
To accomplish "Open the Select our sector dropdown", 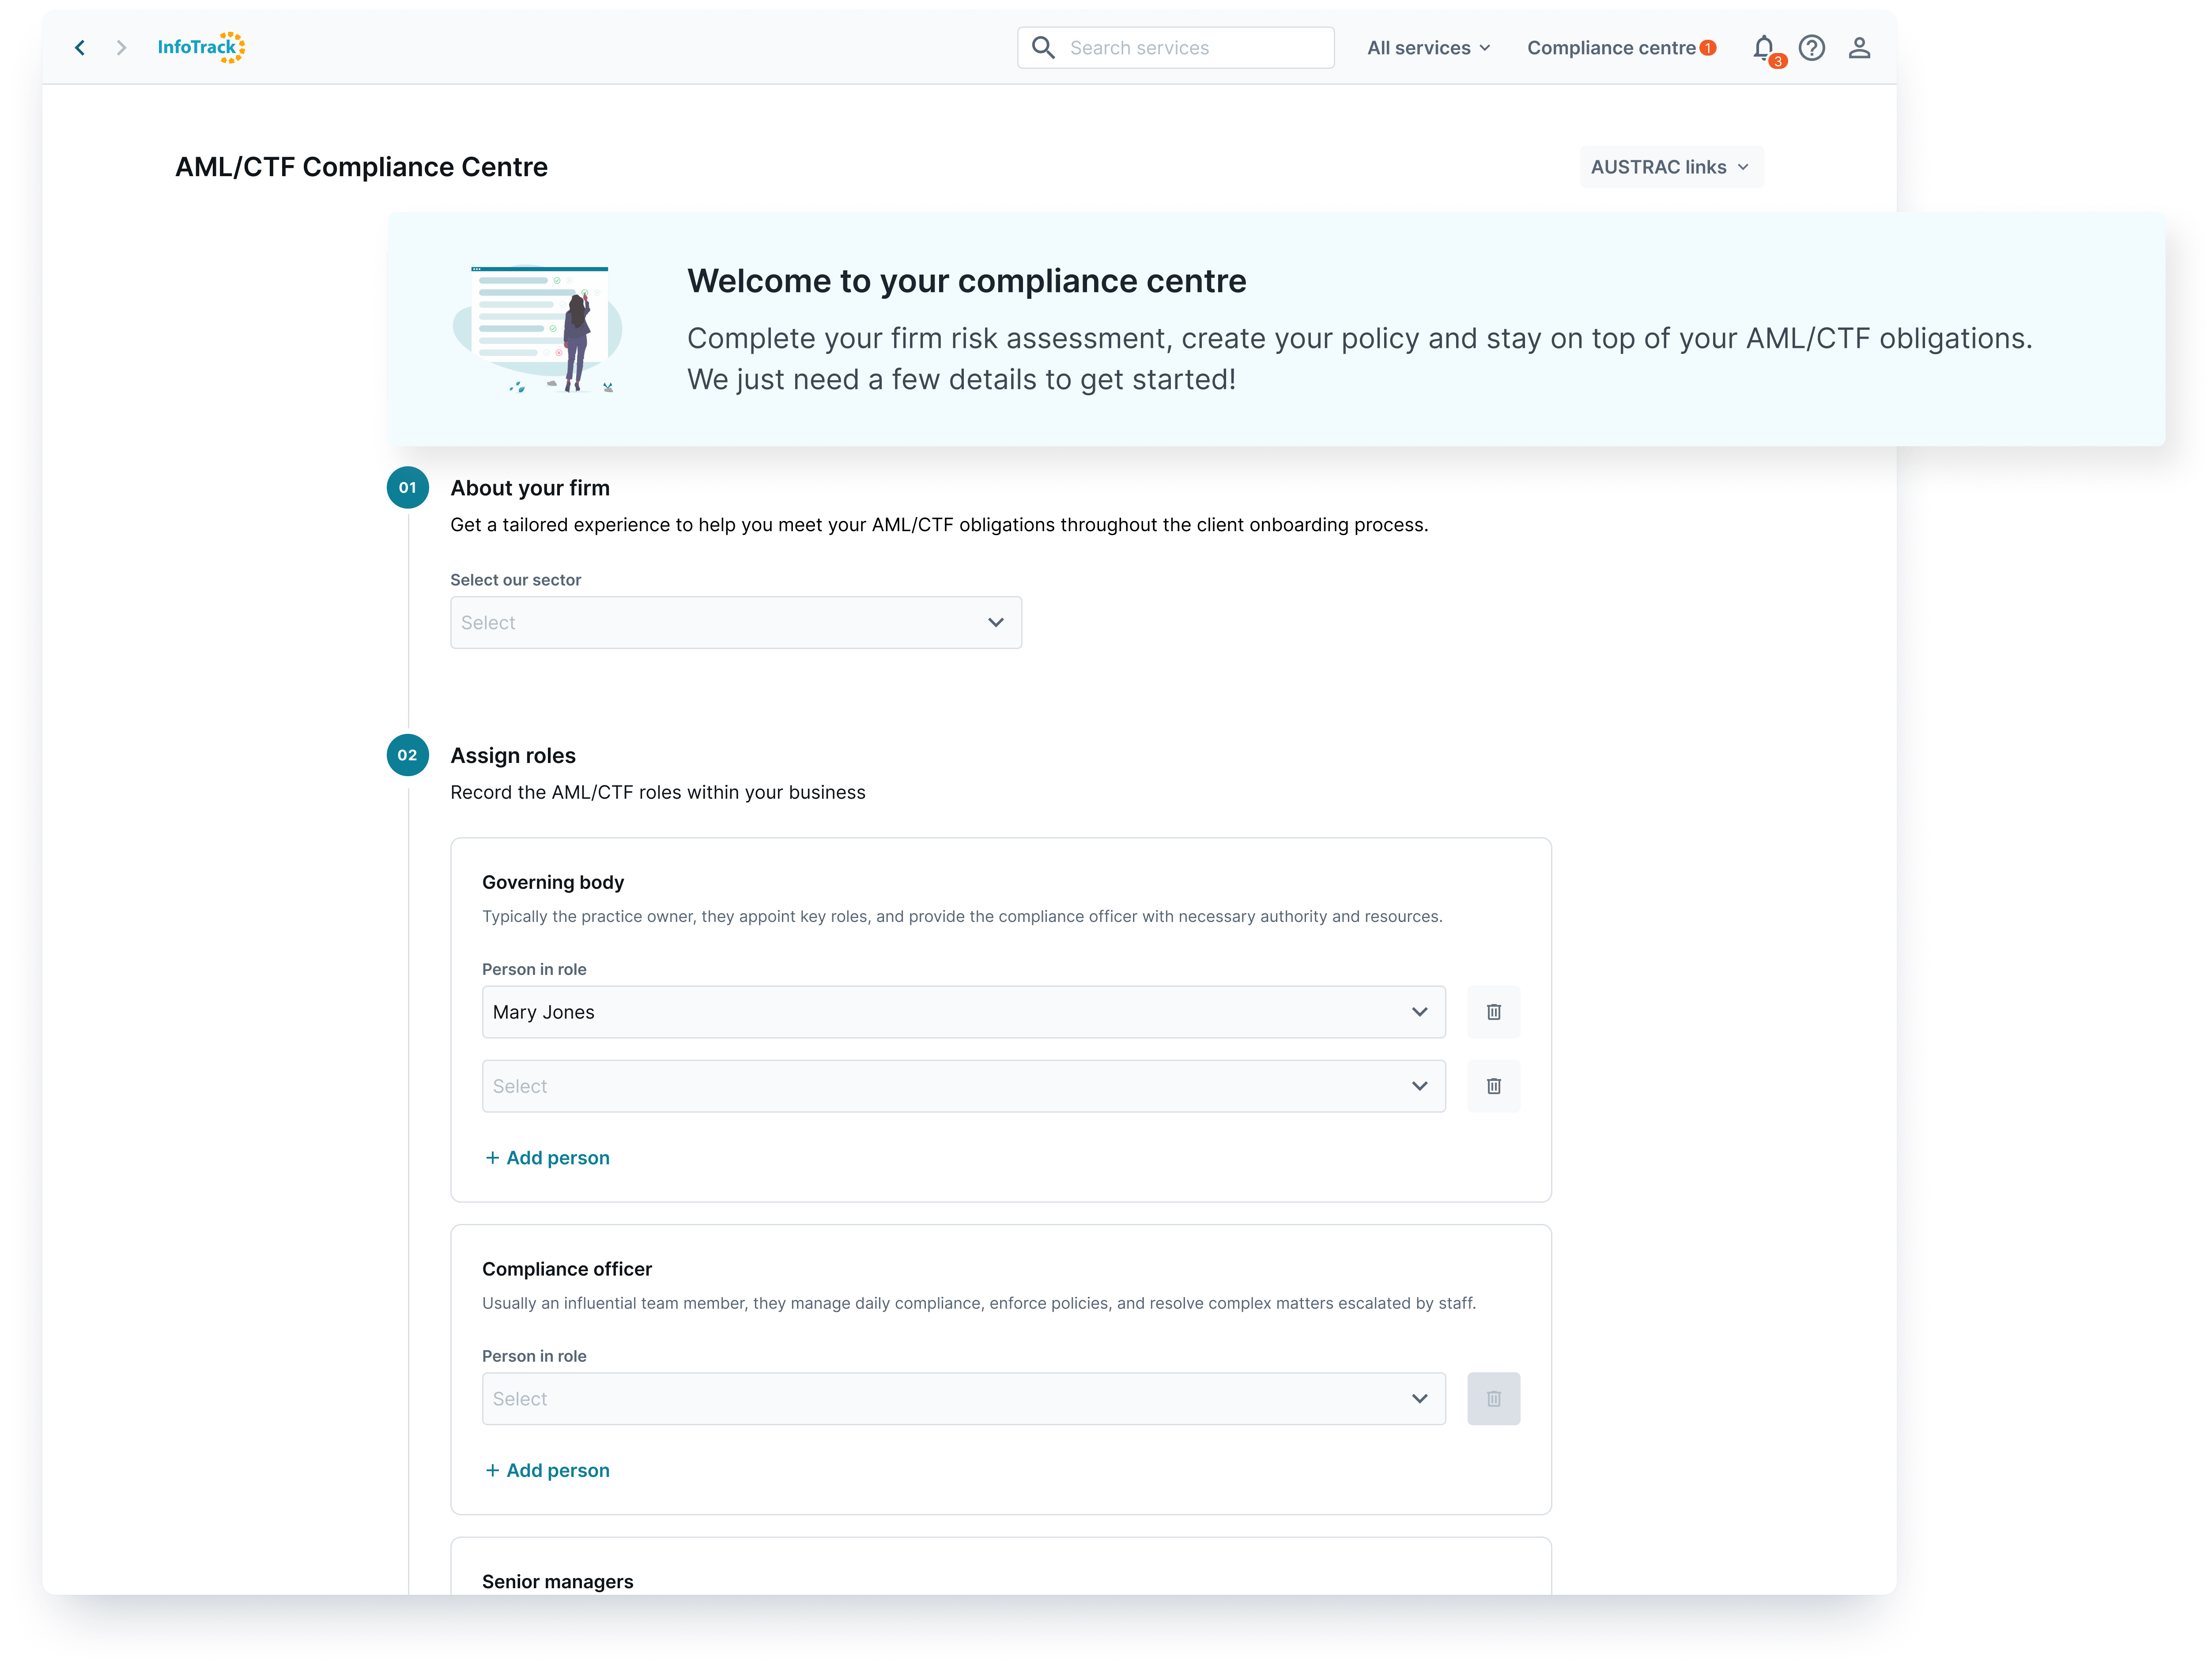I will (x=736, y=622).
